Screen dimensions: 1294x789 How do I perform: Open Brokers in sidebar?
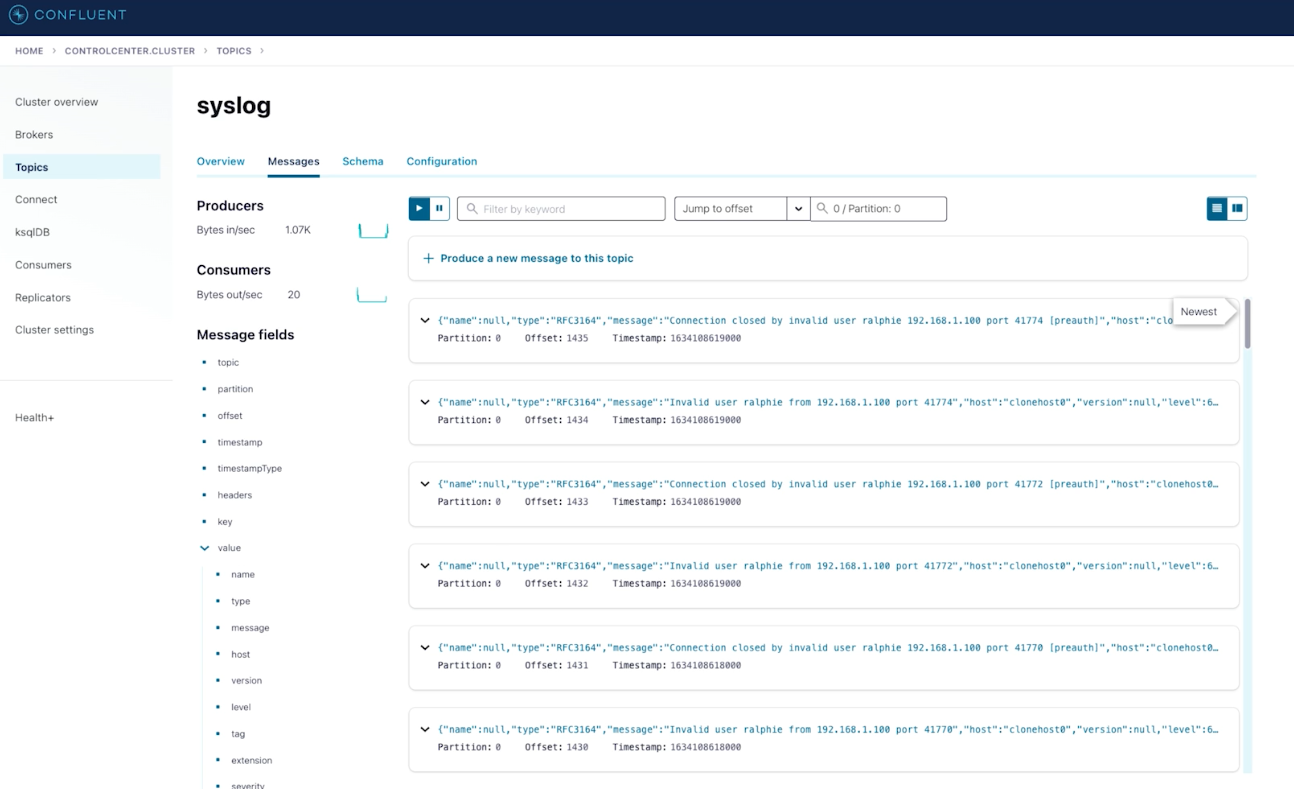[34, 134]
